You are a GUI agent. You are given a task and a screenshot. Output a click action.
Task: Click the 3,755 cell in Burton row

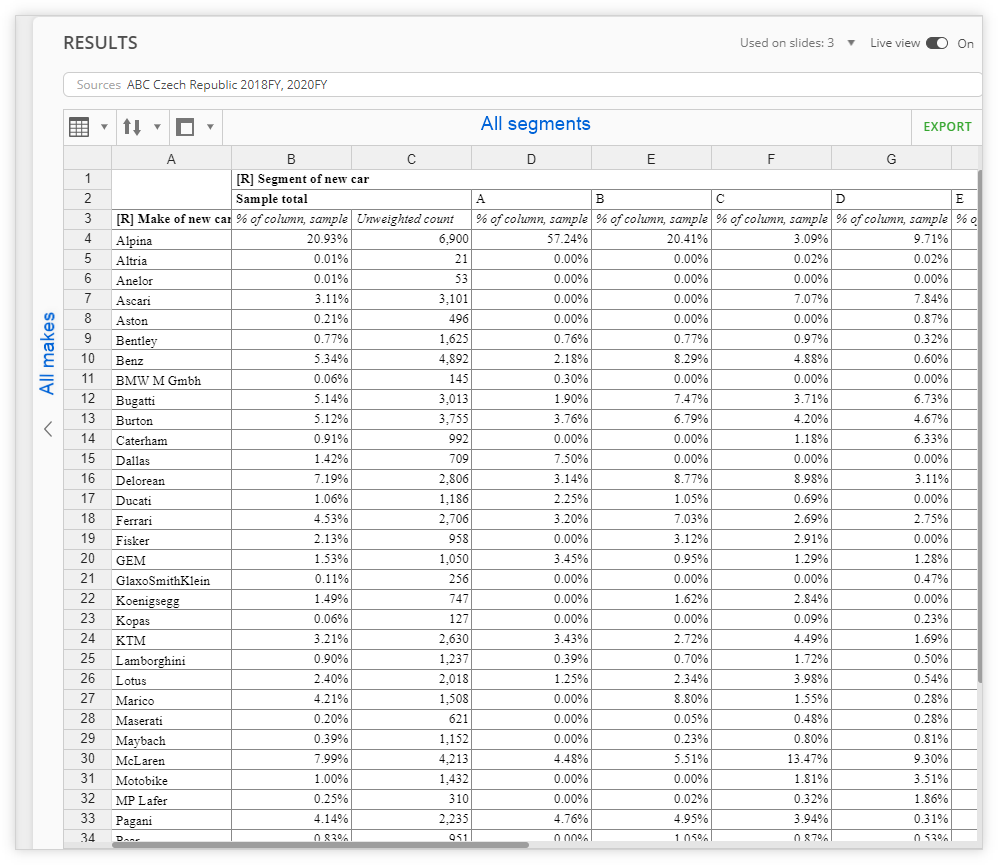[x=411, y=419]
